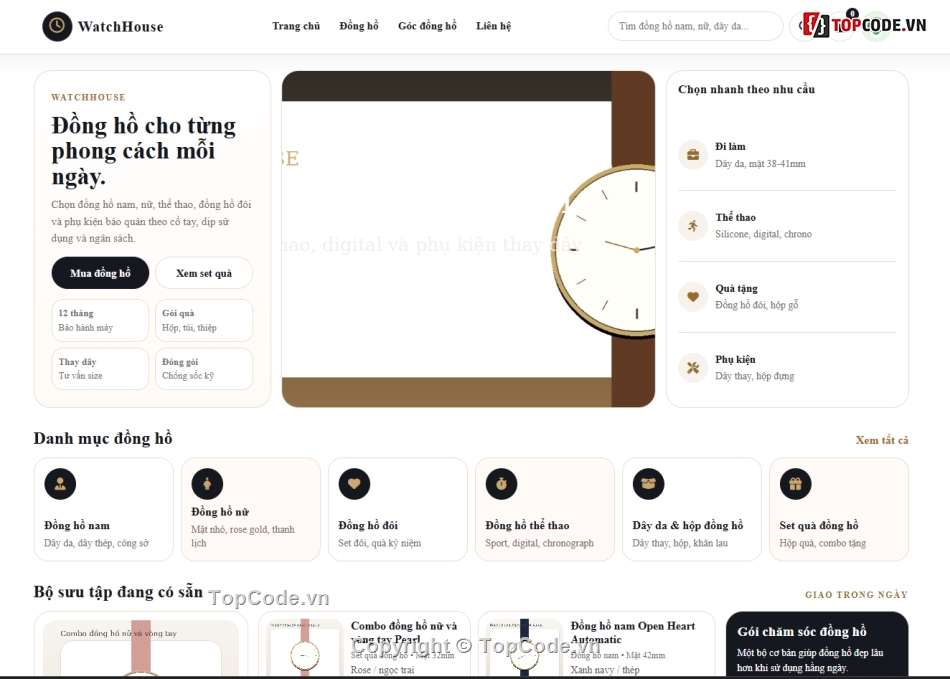Select the Đóng gói Chống sốc kỹ tile
The width and height of the screenshot is (950, 679).
coord(204,368)
